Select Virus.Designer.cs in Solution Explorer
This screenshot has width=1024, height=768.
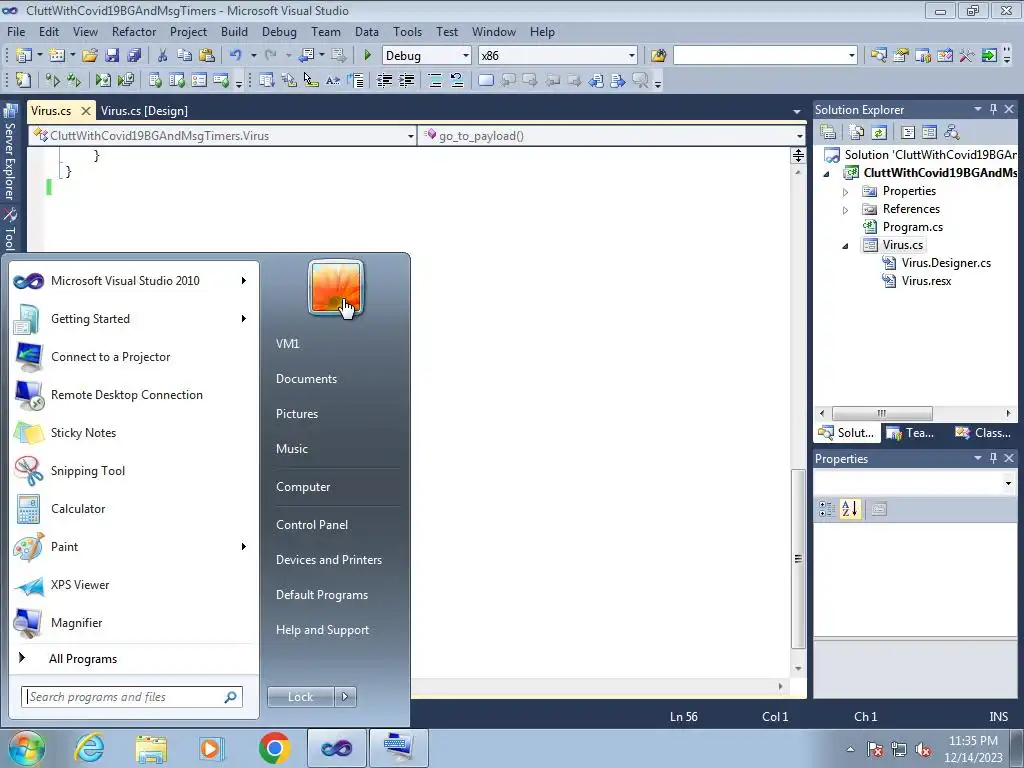[946, 263]
